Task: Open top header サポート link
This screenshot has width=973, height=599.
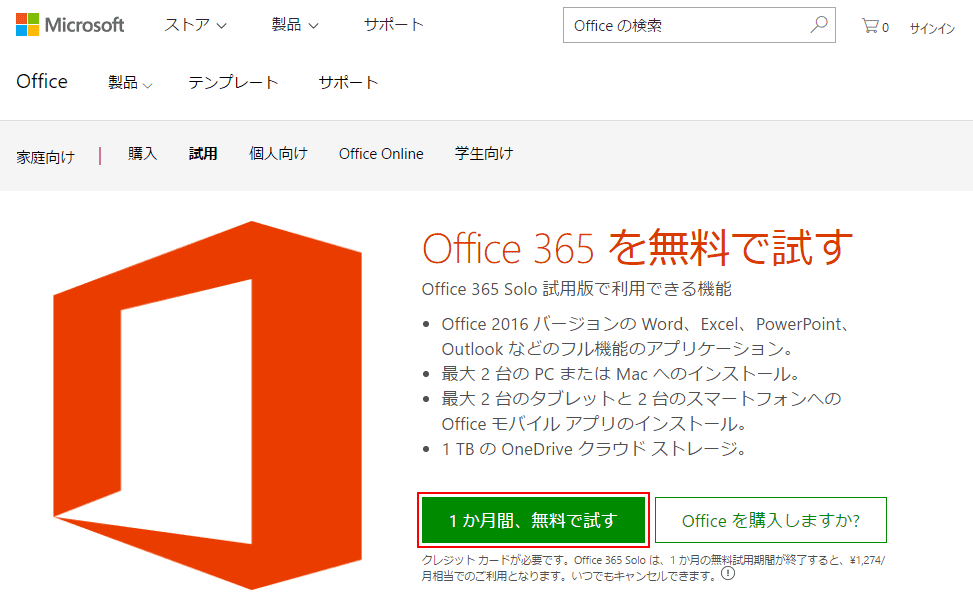Action: point(393,25)
